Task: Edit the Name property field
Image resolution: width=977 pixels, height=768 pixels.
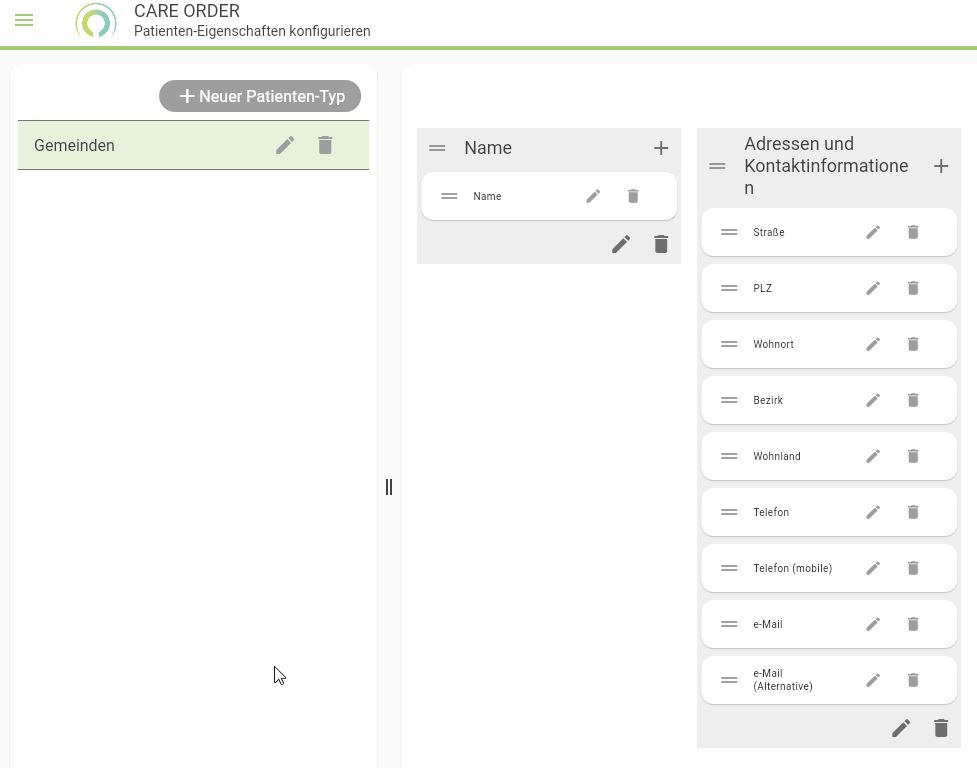Action: click(x=593, y=196)
